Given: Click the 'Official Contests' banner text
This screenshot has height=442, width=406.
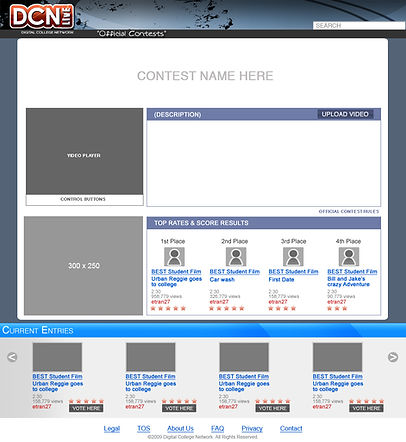Looking at the screenshot, I should pyautogui.click(x=131, y=33).
